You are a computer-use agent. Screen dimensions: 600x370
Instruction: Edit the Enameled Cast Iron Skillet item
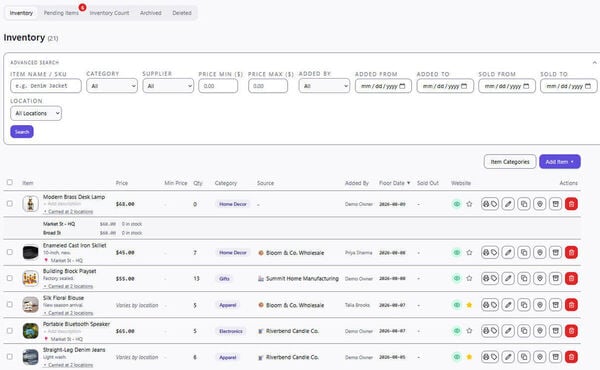click(508, 253)
